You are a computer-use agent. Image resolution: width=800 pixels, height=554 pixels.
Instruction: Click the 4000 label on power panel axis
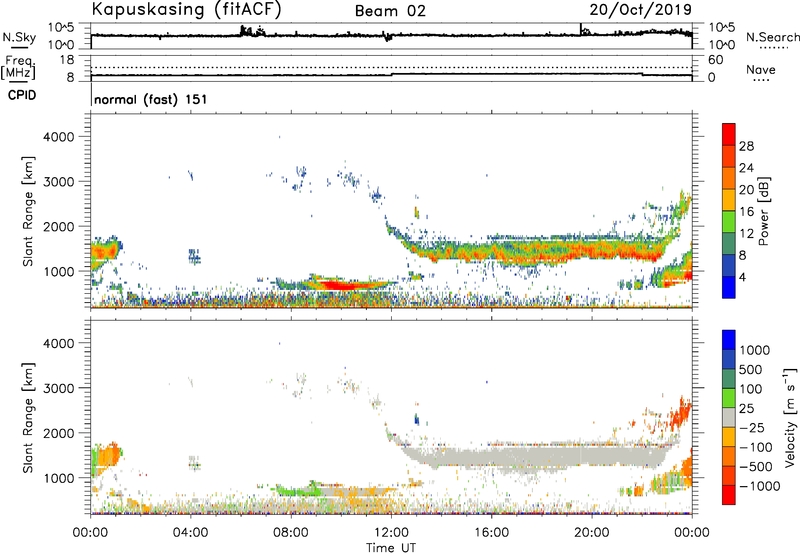58,137
